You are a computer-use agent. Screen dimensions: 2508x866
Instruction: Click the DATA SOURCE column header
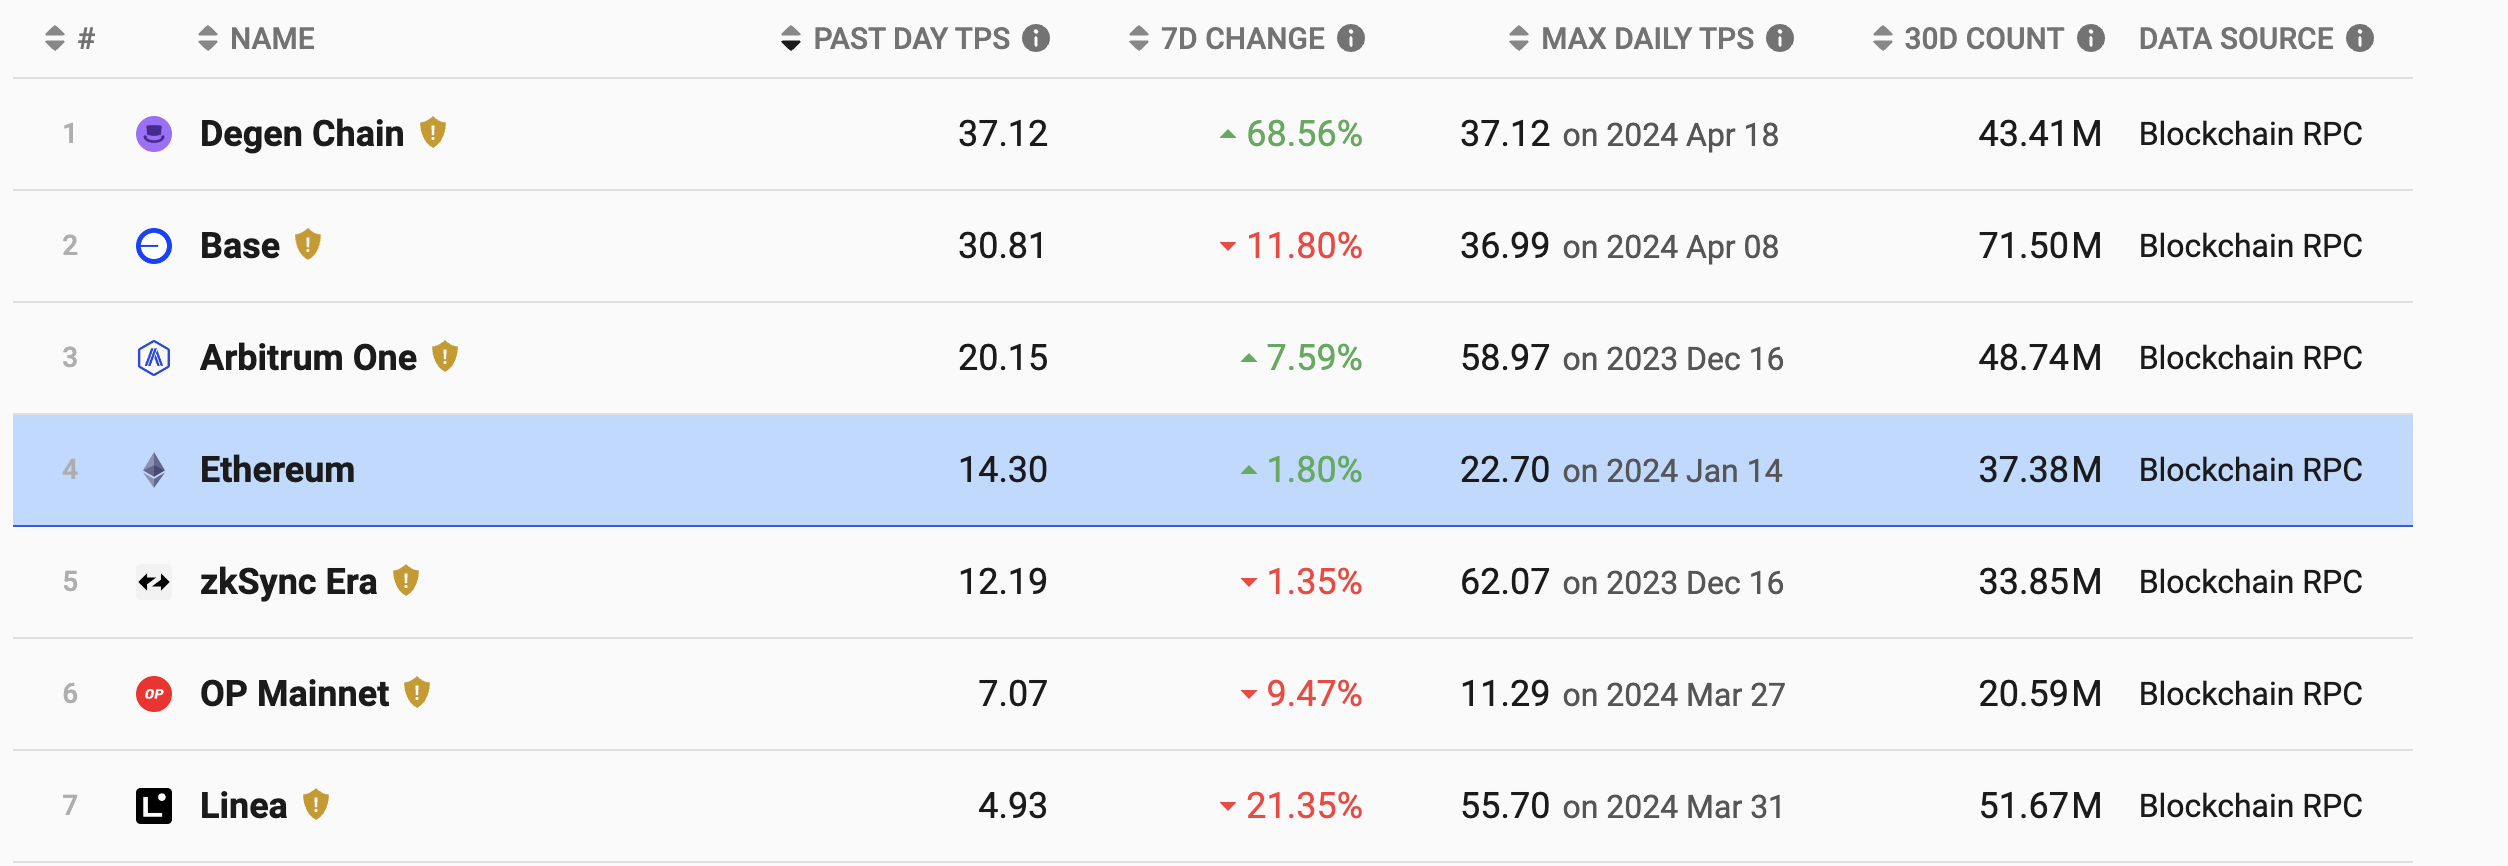[x=2236, y=39]
